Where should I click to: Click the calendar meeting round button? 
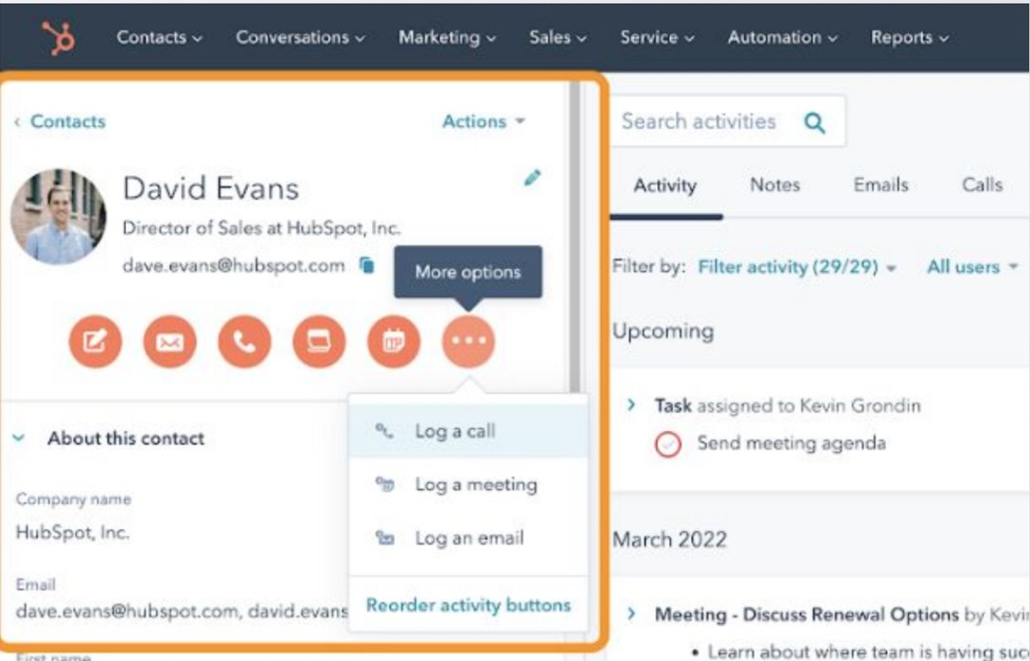393,341
